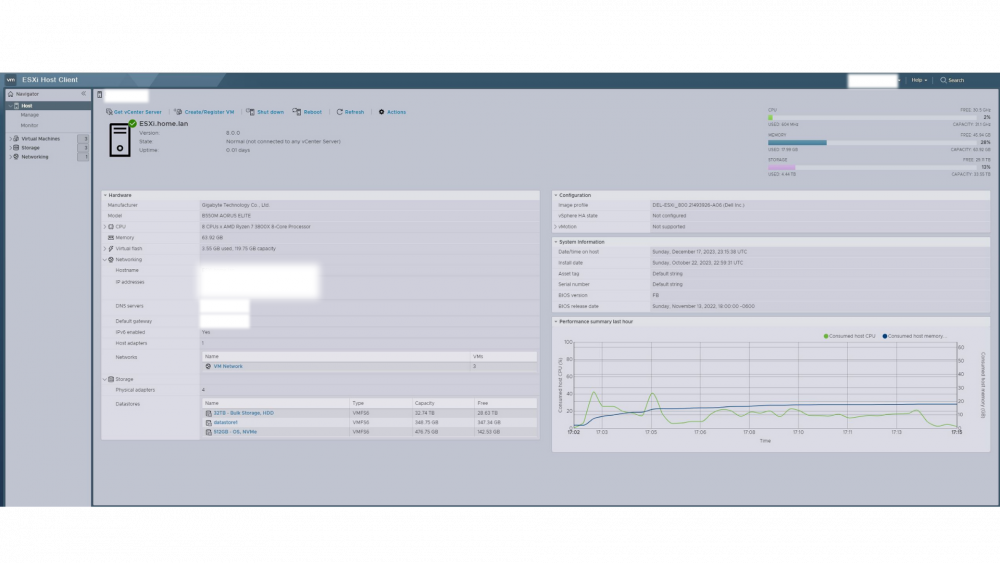Viewport: 1000px width, 563px height.
Task: Toggle Consumed host memory legend entry
Action: [915, 336]
